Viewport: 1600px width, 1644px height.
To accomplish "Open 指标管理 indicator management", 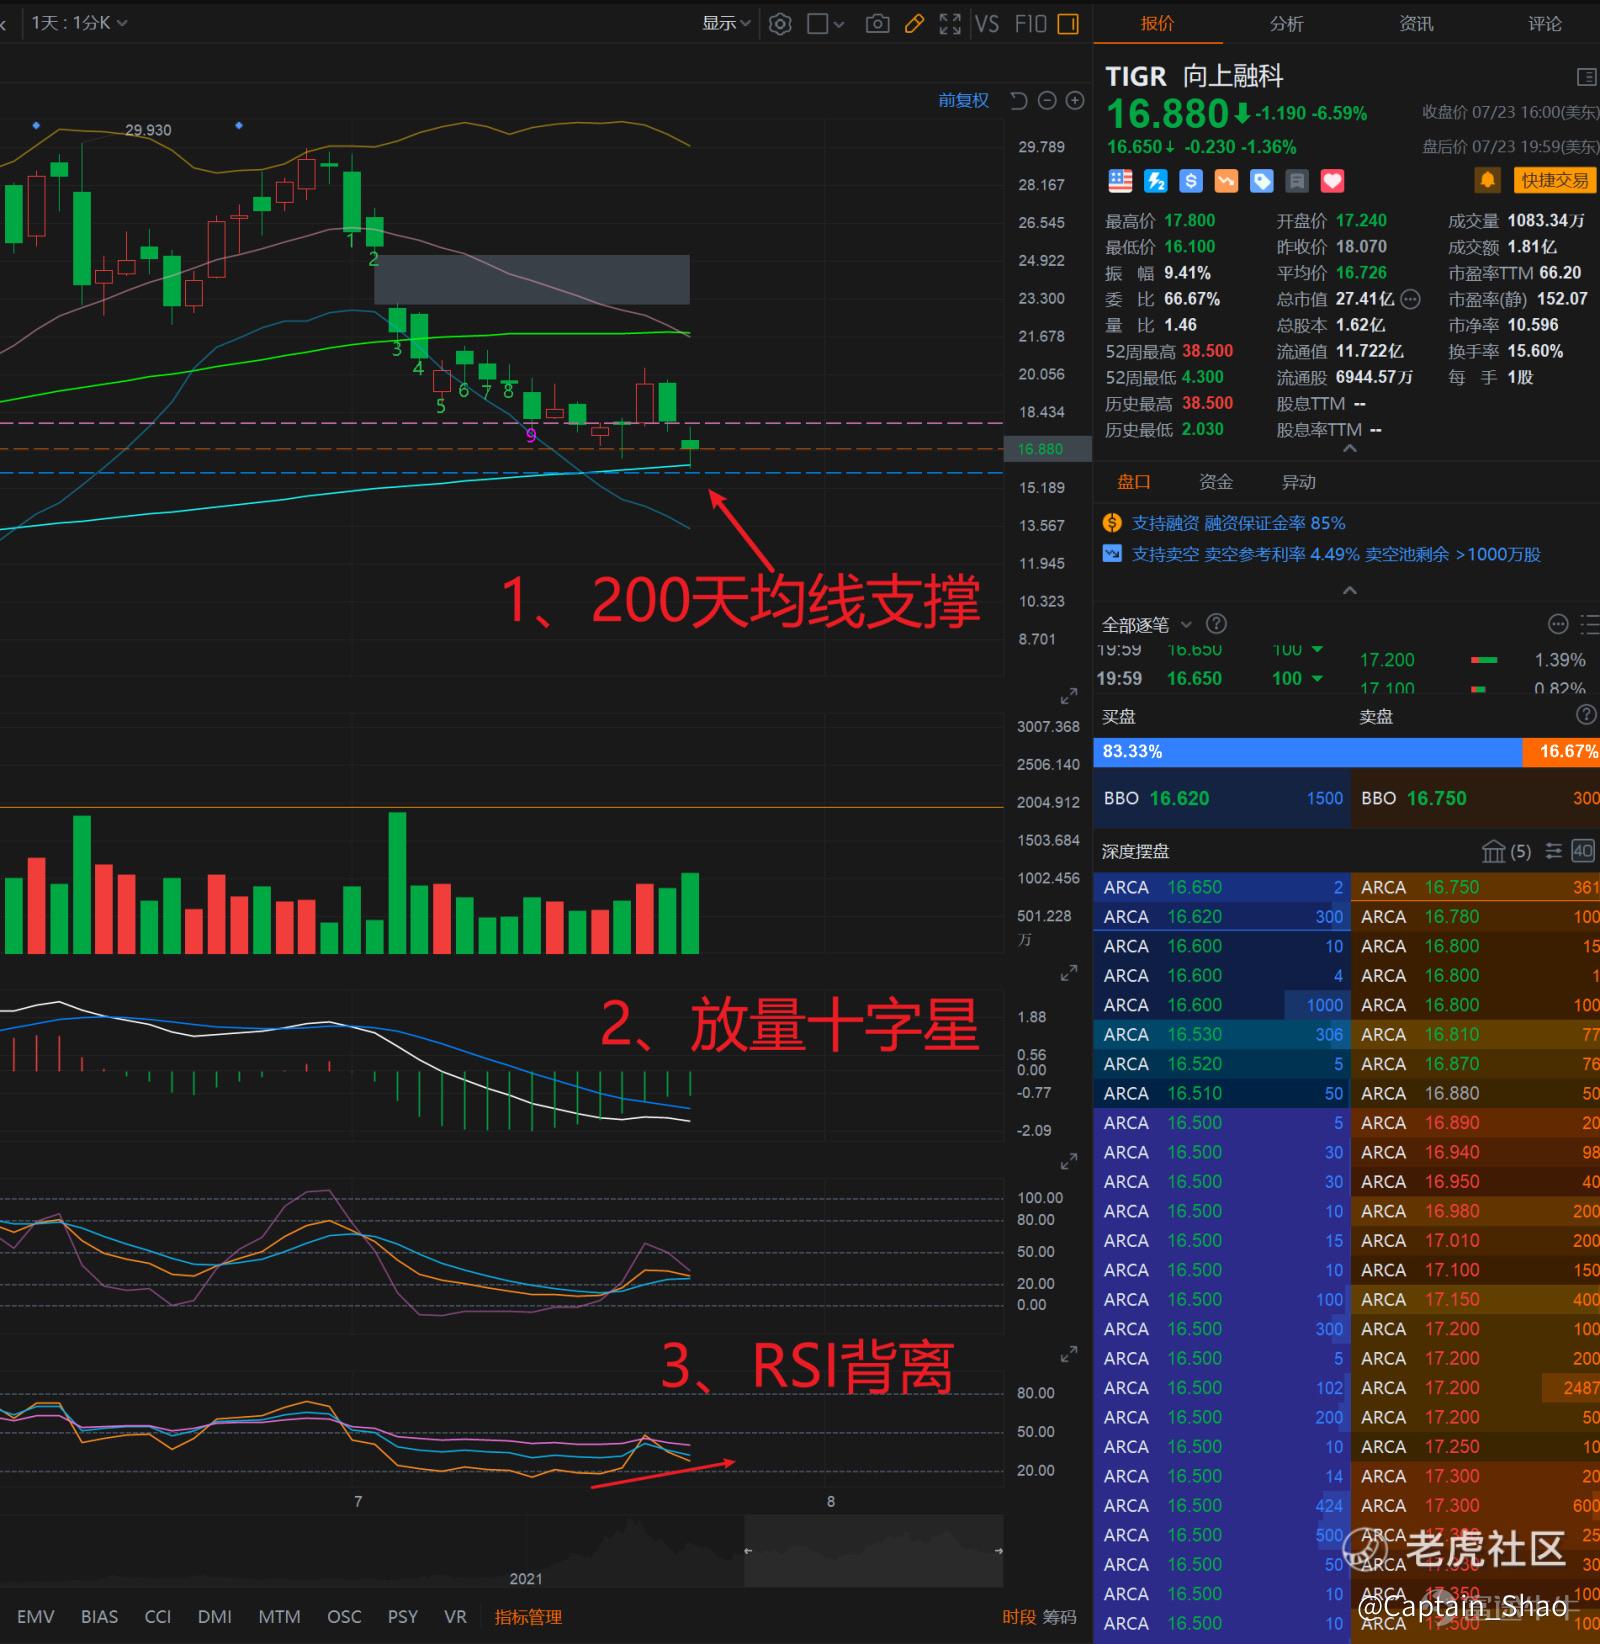I will pos(528,1617).
